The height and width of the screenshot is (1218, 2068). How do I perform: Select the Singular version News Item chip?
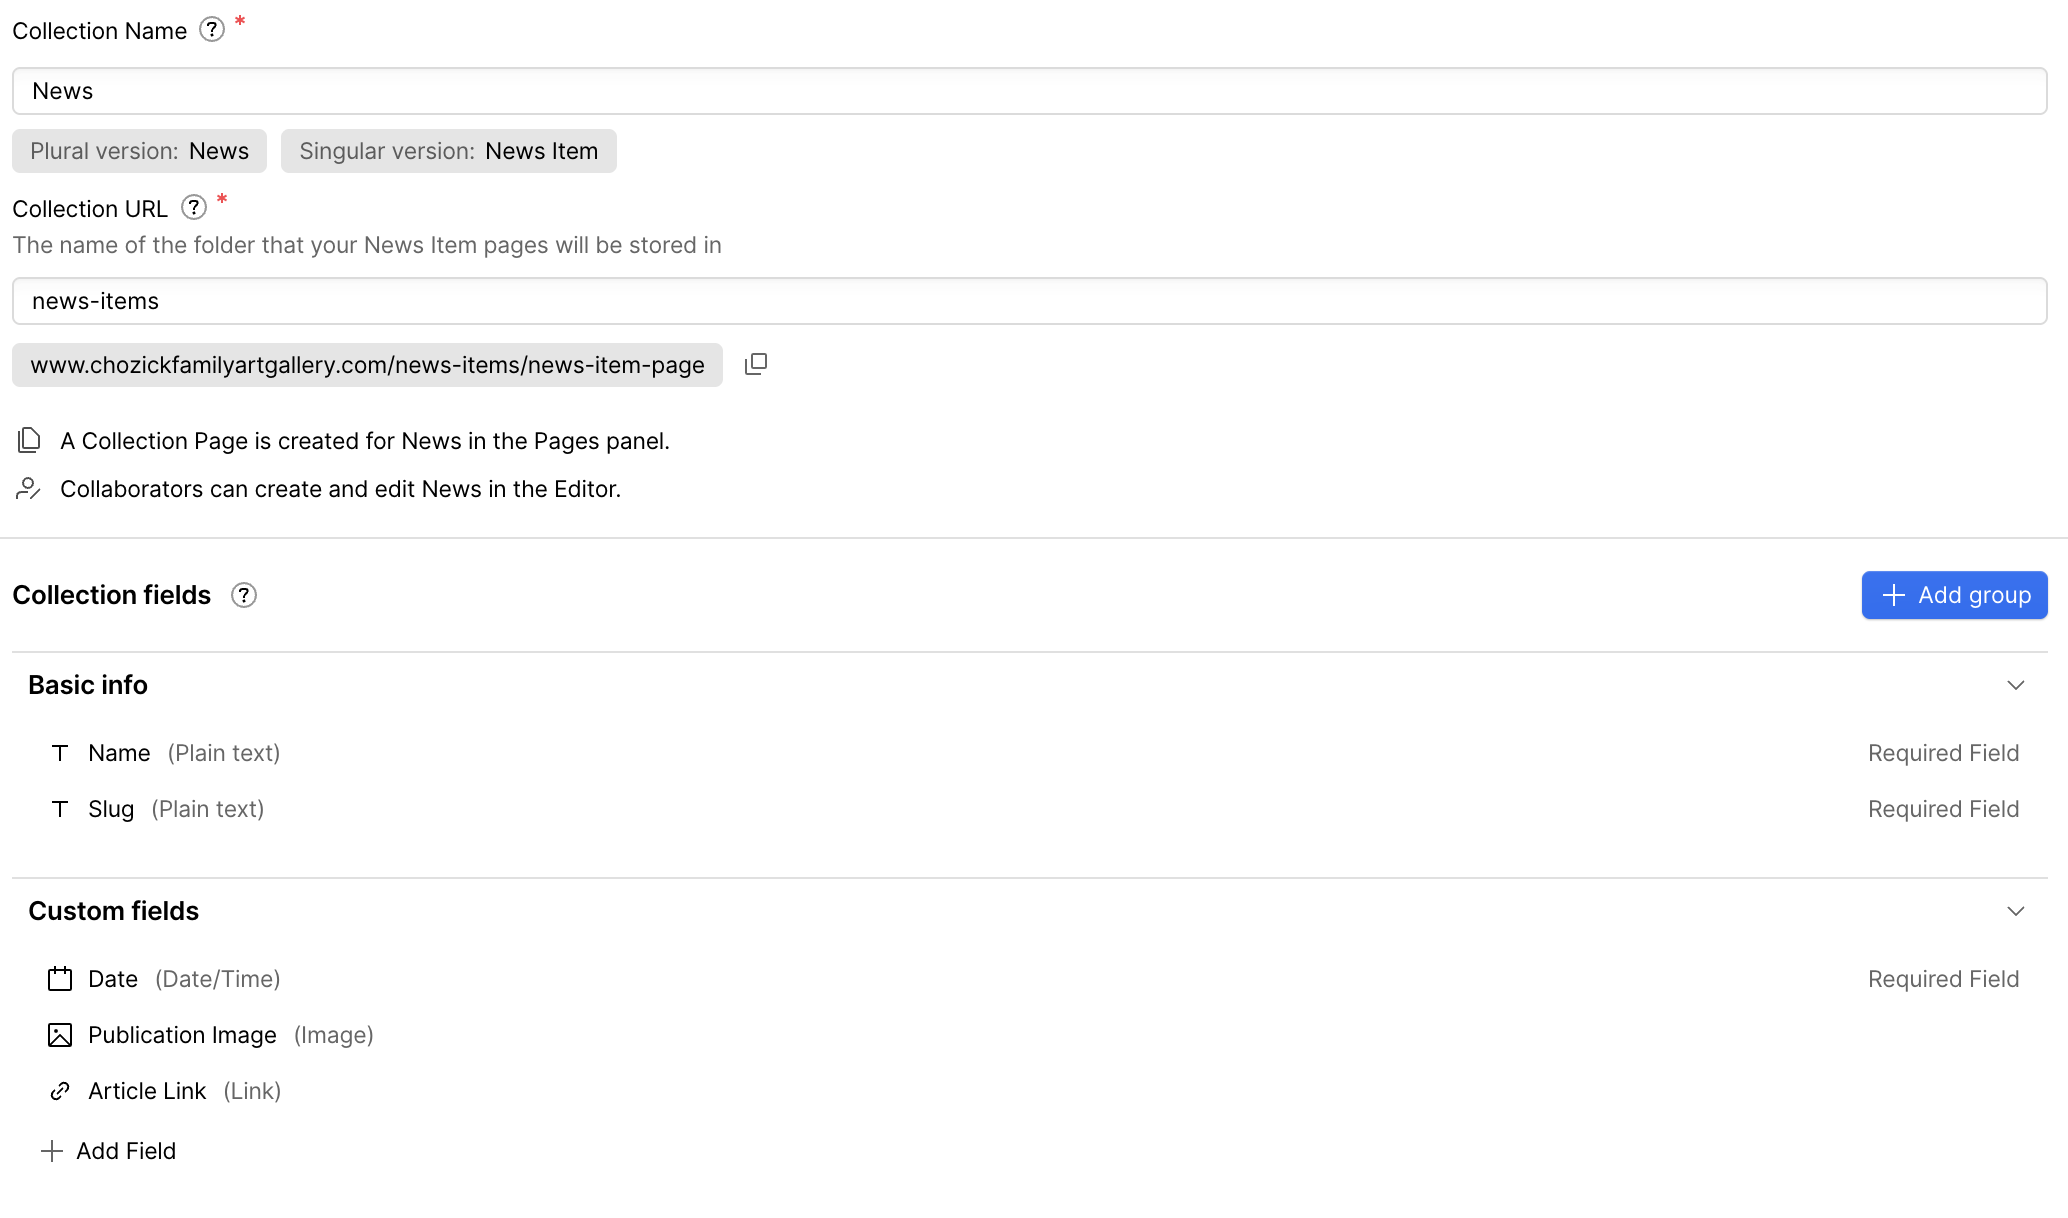pyautogui.click(x=448, y=151)
